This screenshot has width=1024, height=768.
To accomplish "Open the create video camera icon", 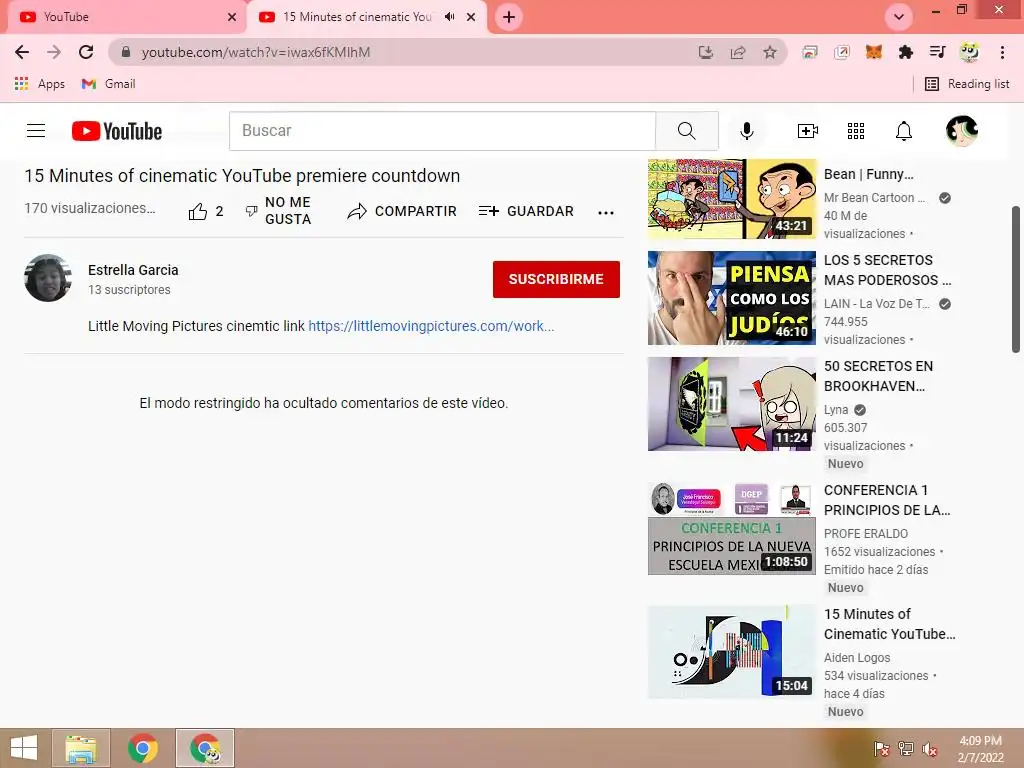I will pyautogui.click(x=807, y=131).
